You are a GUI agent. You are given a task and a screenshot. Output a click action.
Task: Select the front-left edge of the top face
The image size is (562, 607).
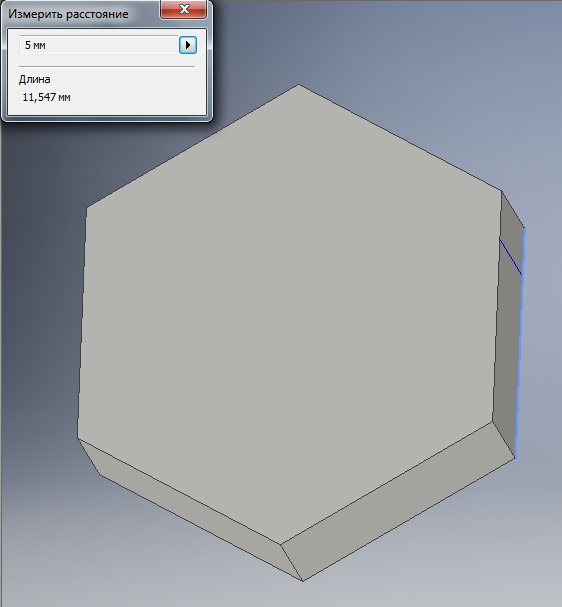coord(179,492)
